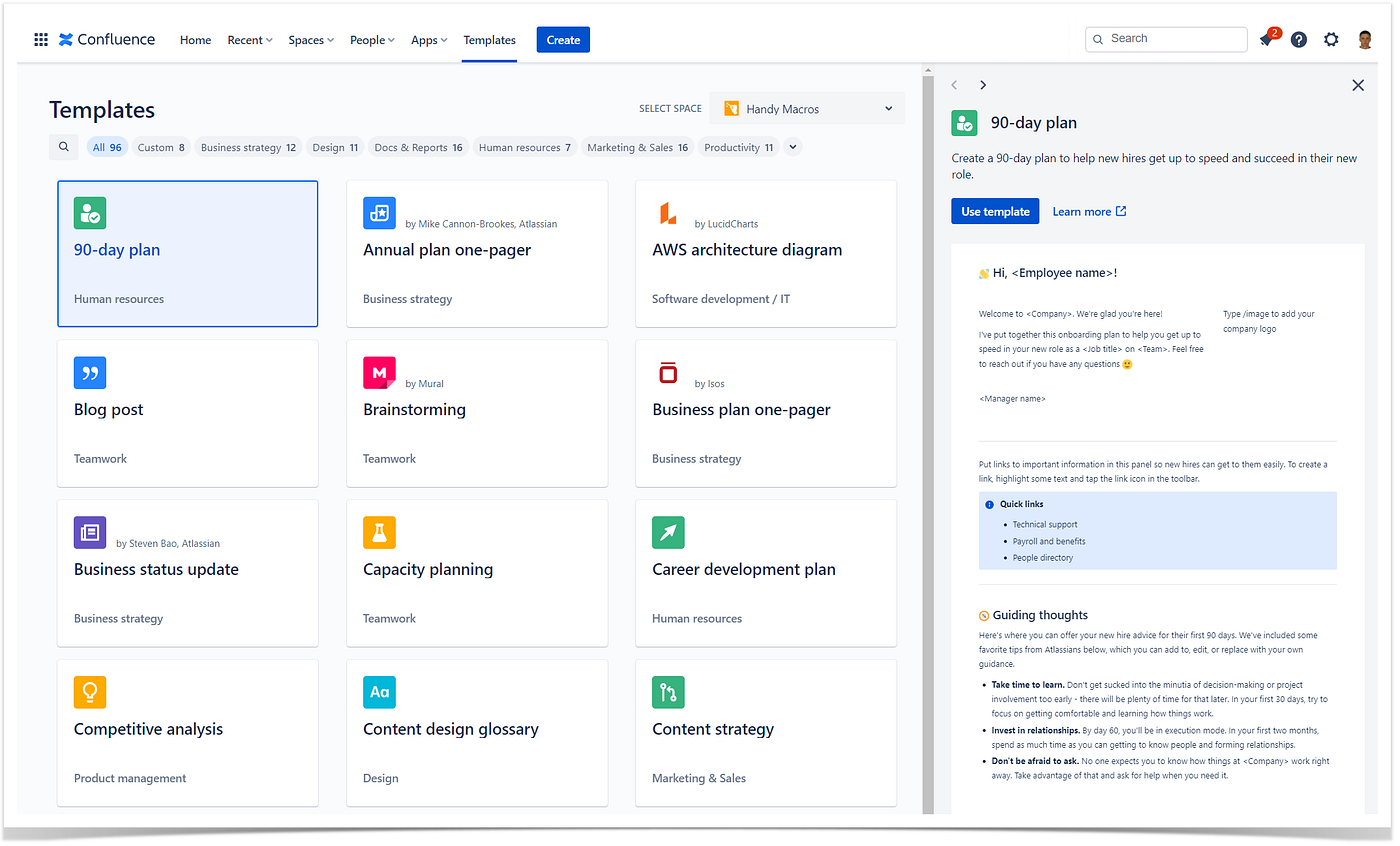
Task: Open the notifications bell icon
Action: (x=1268, y=40)
